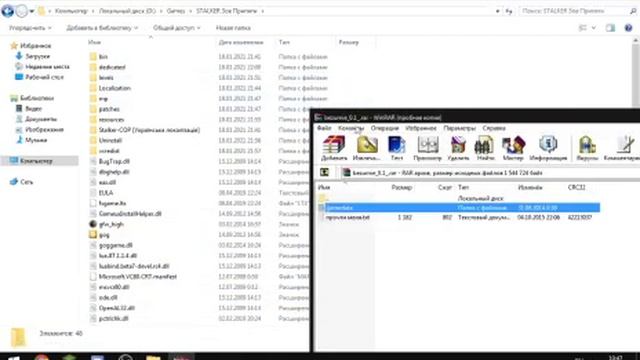Viewport: 640px width, 360px height.
Task: Open the Explorer view options dropdown arrow
Action: (x=593, y=28)
